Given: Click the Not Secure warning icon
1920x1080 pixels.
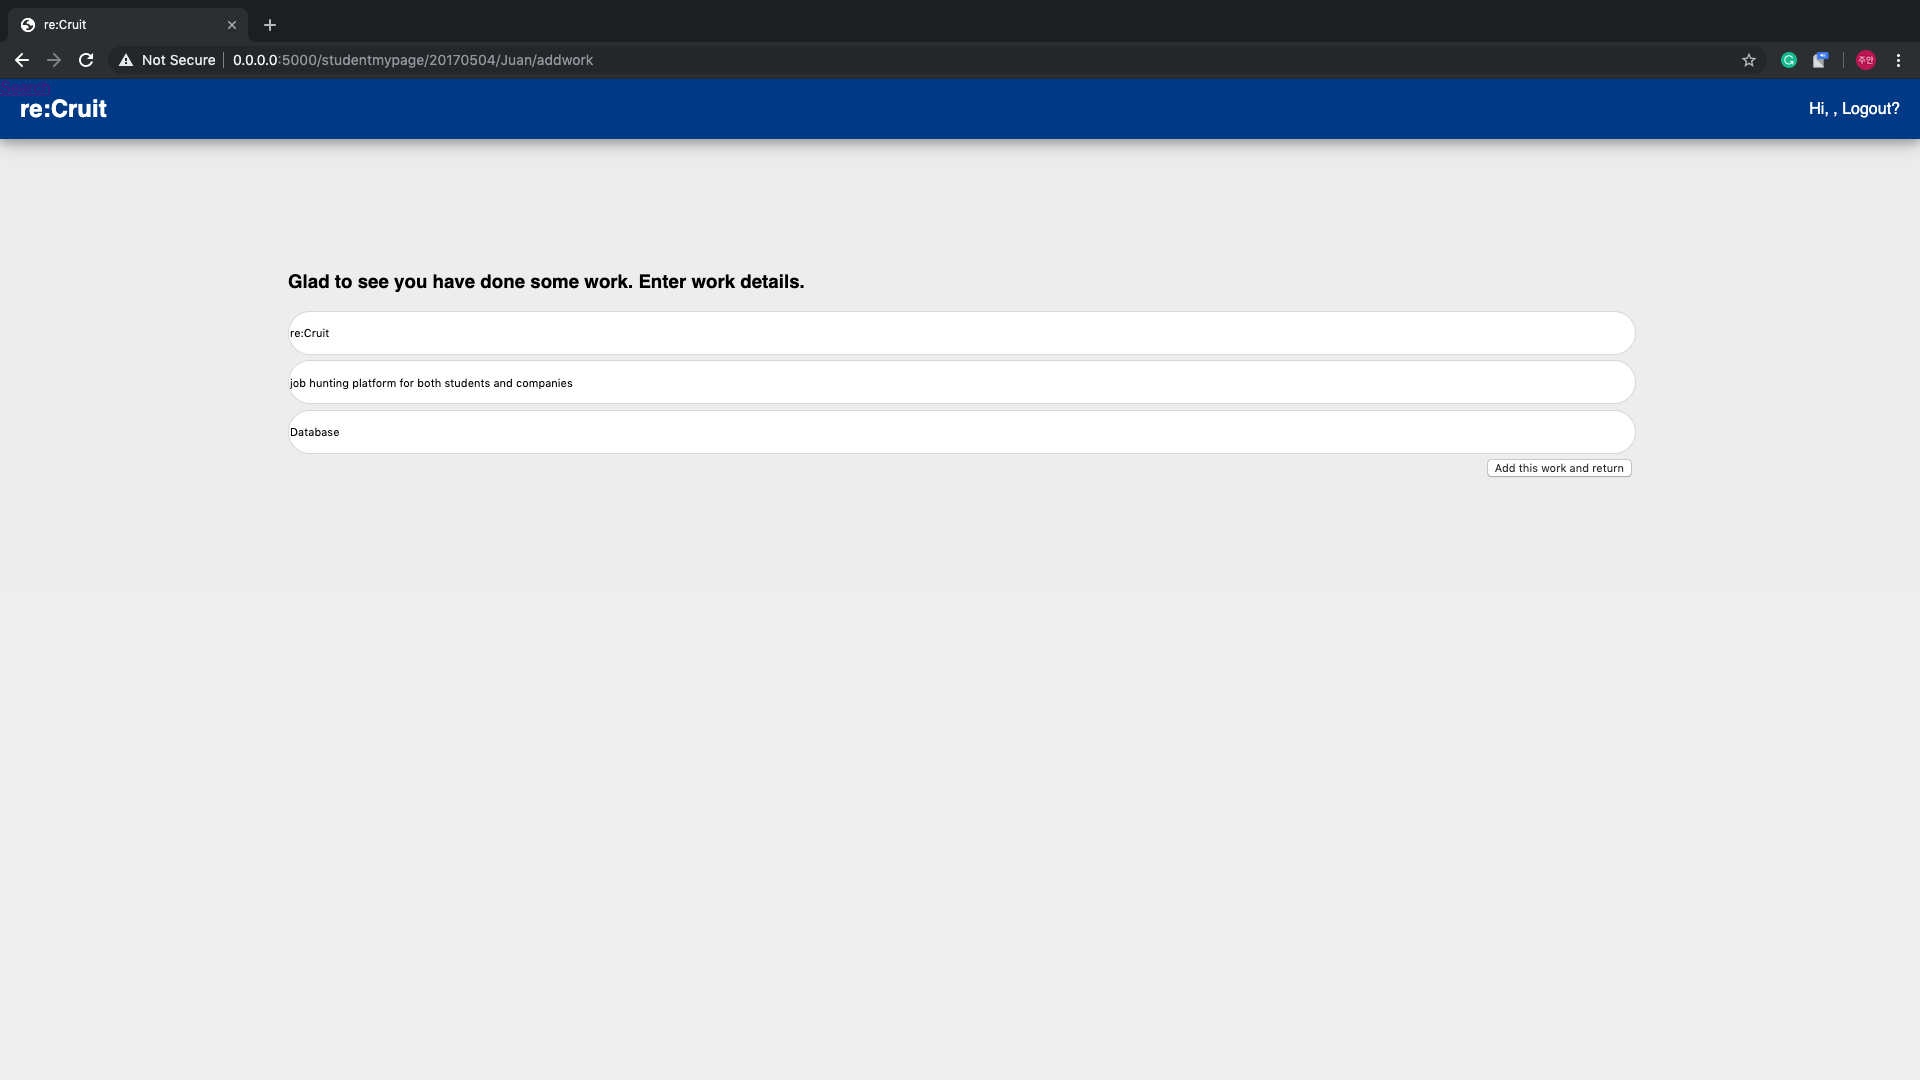Looking at the screenshot, I should [x=126, y=60].
